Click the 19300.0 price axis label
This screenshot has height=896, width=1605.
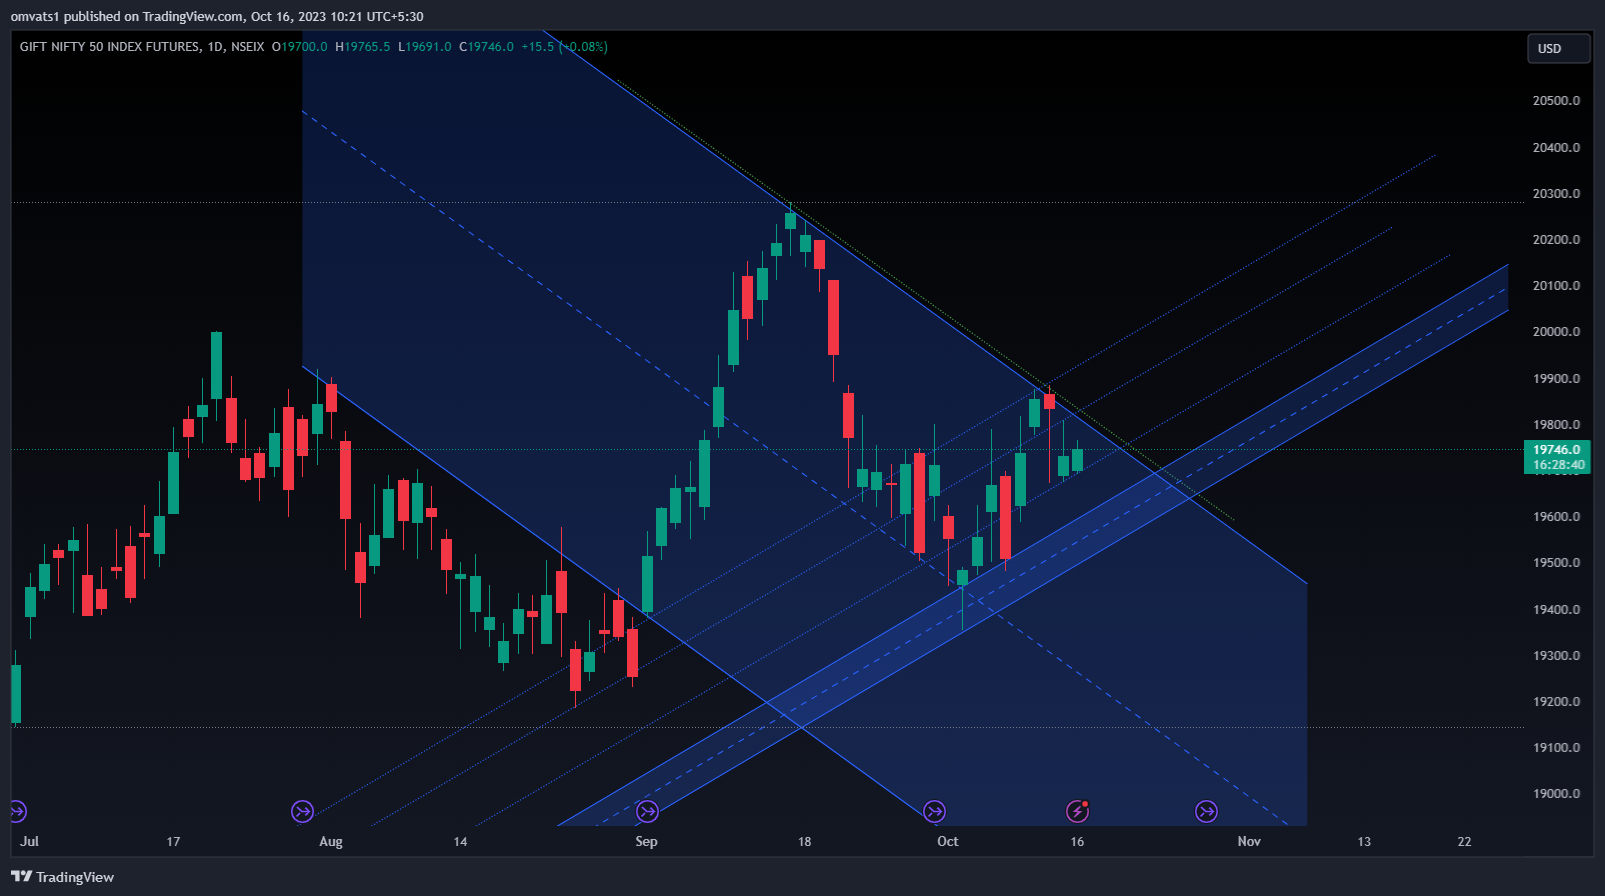pos(1556,656)
